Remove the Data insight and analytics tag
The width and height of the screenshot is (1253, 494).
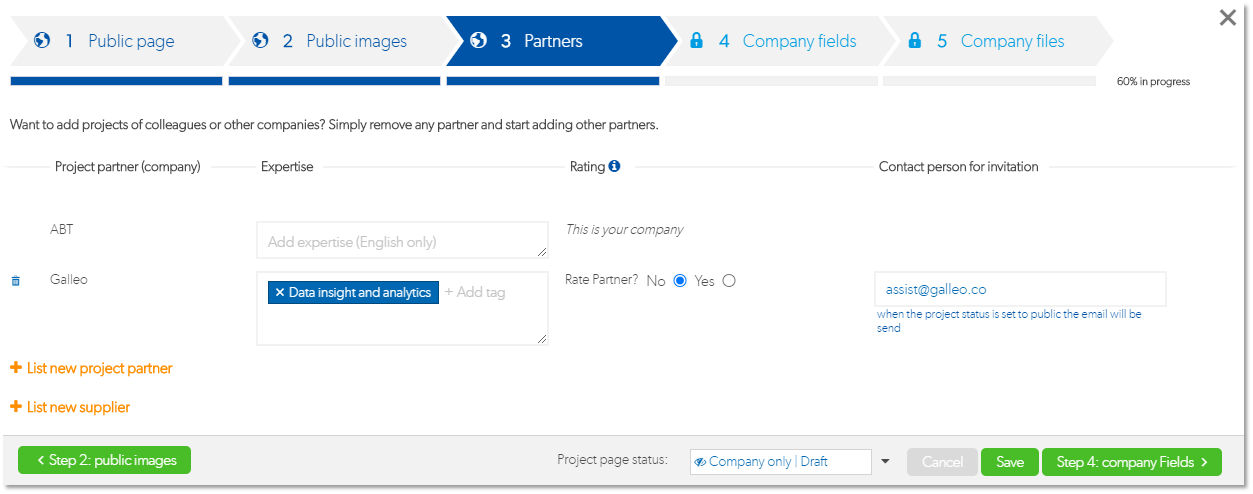click(x=279, y=292)
